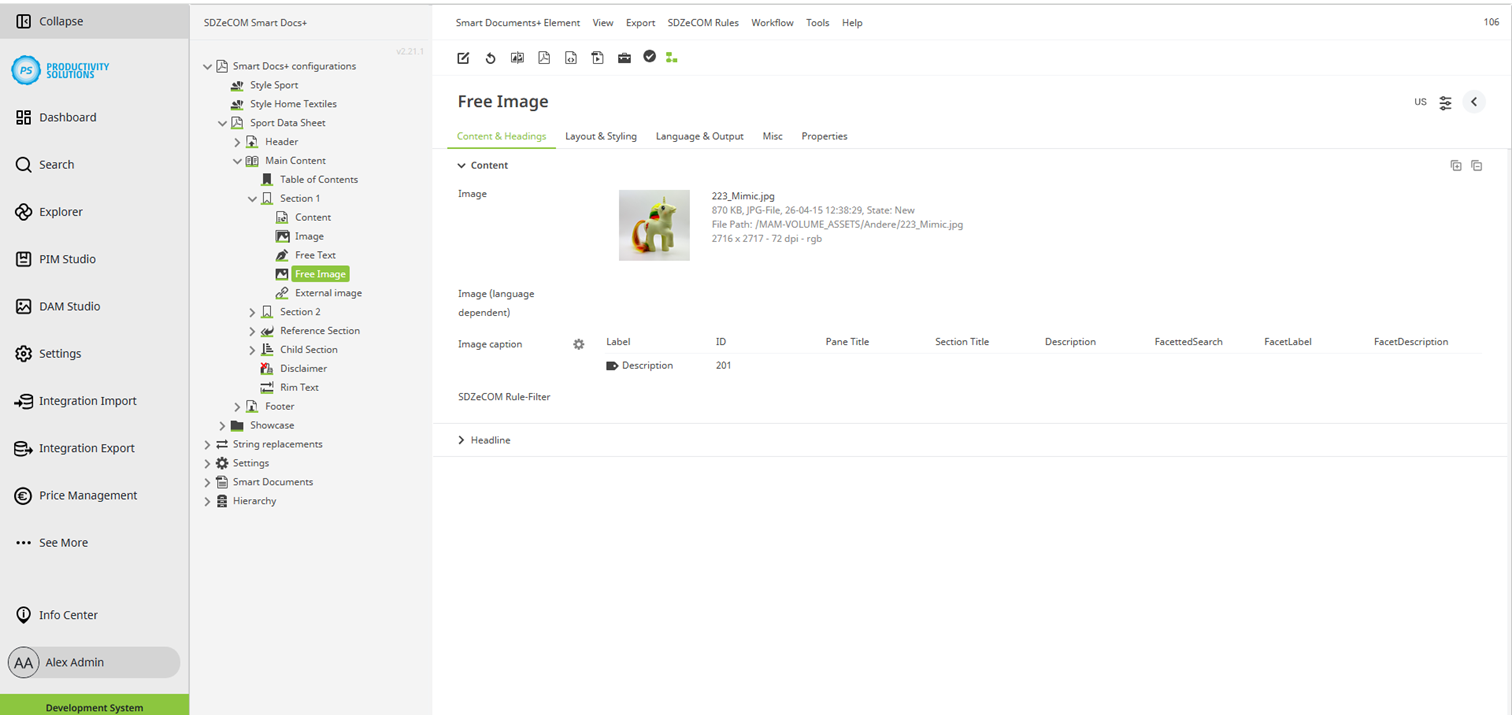Expand the Section 2 tree node

coord(253,312)
